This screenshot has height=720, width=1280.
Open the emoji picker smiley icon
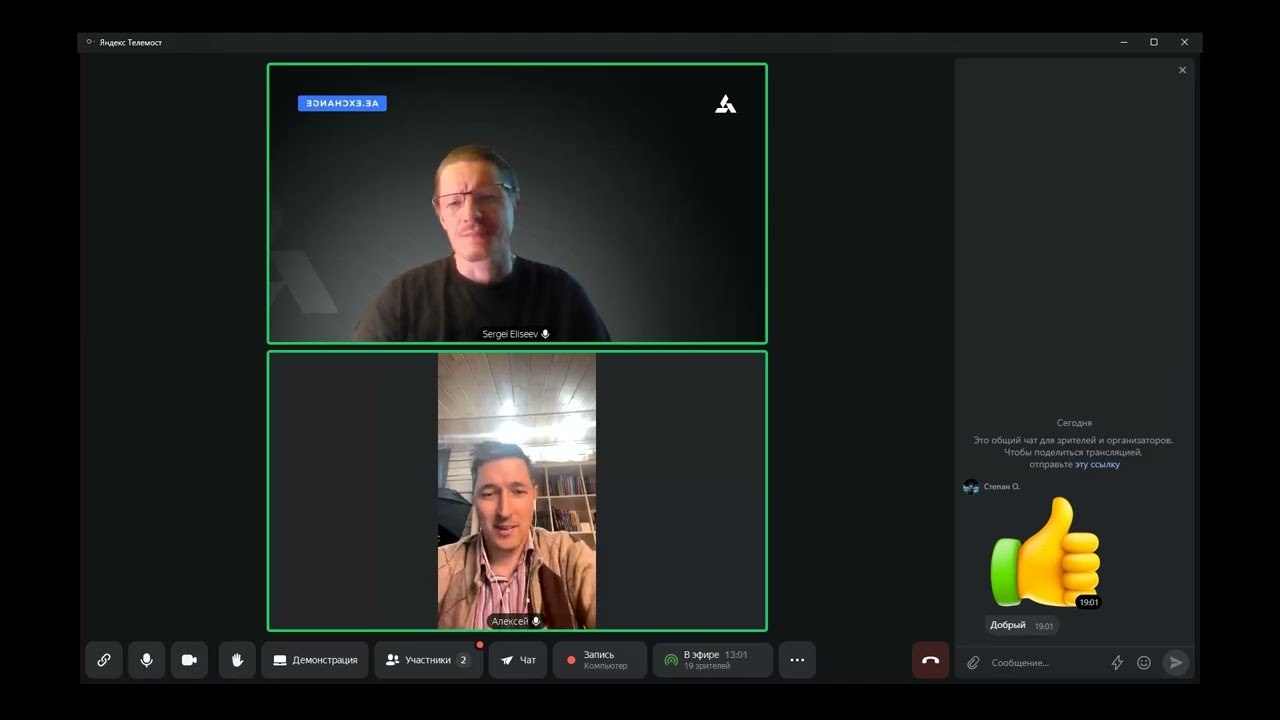click(x=1144, y=663)
